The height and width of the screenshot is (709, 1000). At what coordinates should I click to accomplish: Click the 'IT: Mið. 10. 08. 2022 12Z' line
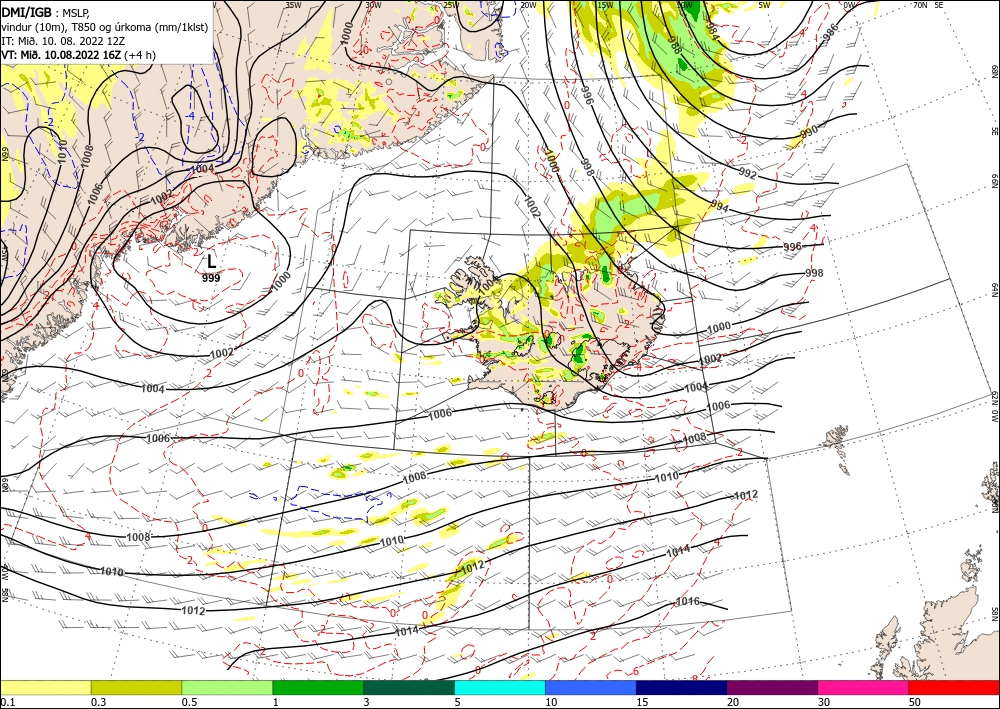63,41
